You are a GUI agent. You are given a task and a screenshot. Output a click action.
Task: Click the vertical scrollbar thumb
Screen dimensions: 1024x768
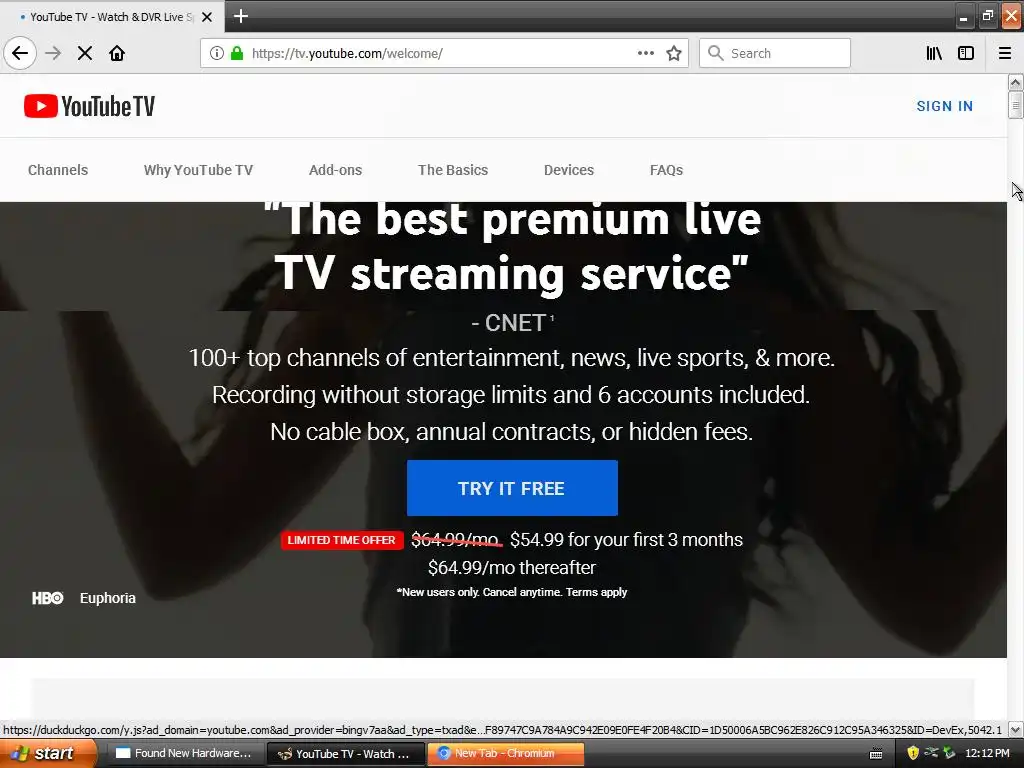click(x=1015, y=105)
